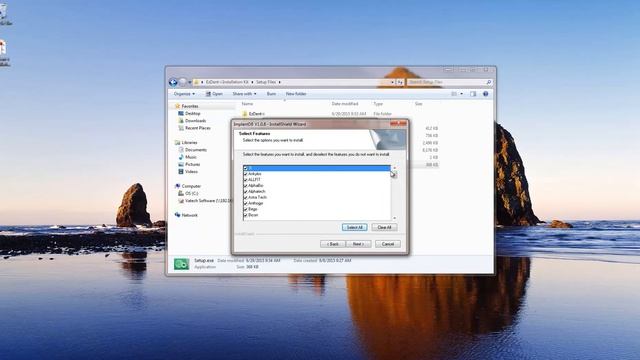Toggle the Bicon feature checkbox
640x360 pixels.
click(x=245, y=215)
